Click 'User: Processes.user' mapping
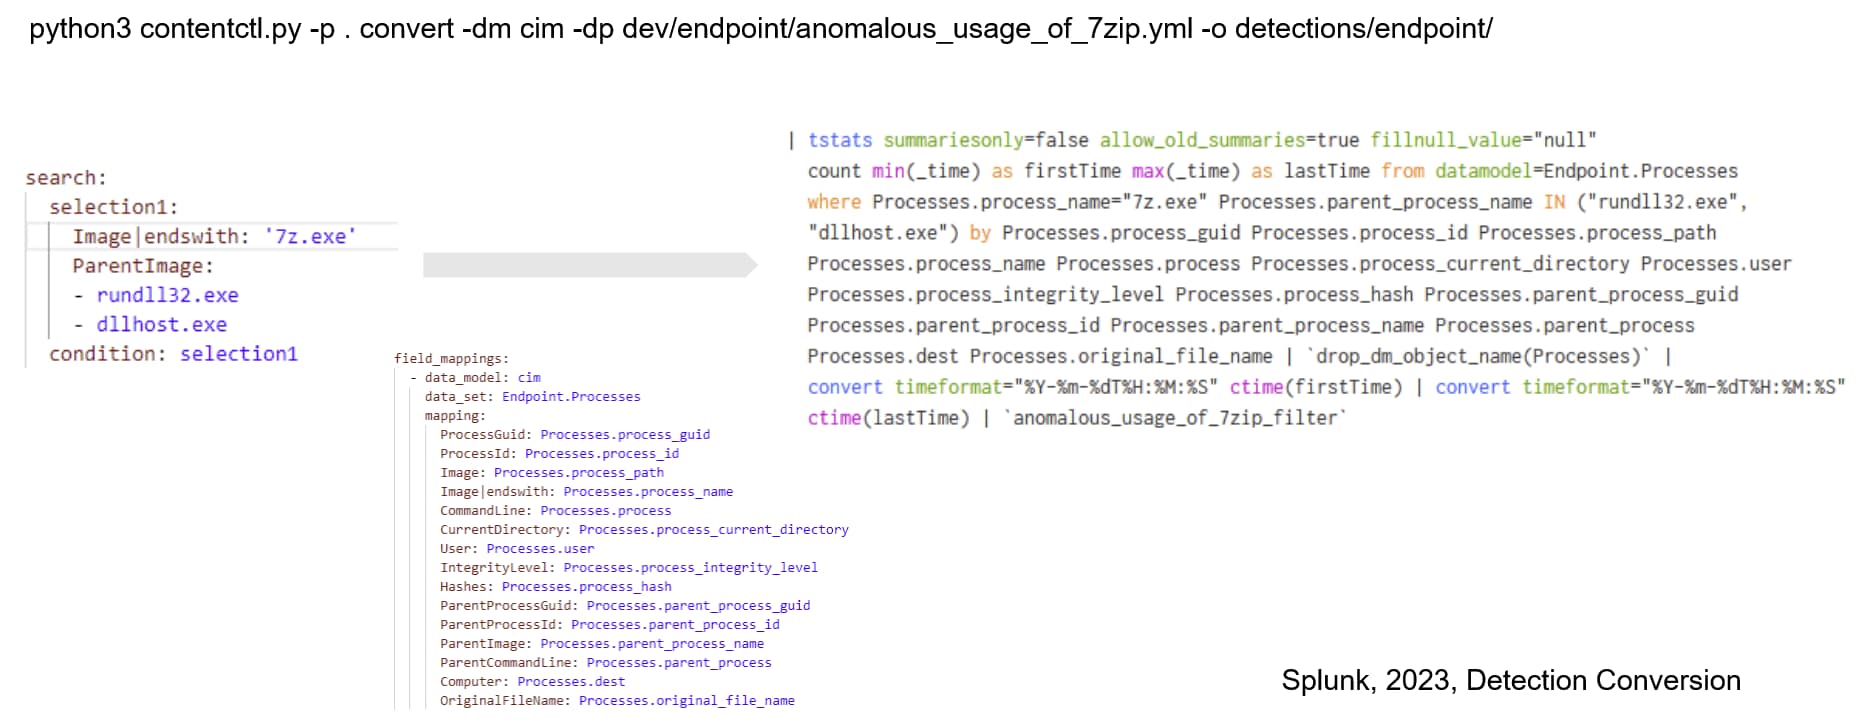This screenshot has height=728, width=1857. 517,549
